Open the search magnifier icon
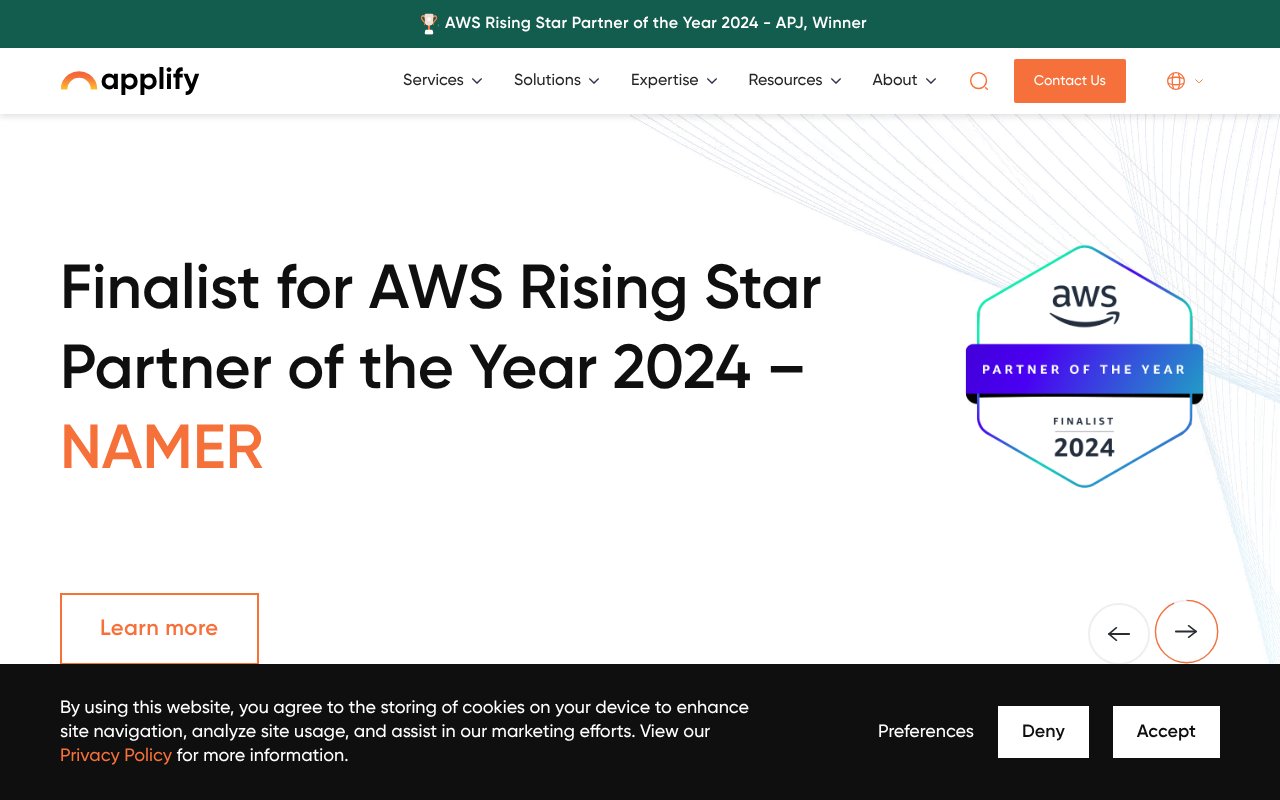 click(979, 81)
